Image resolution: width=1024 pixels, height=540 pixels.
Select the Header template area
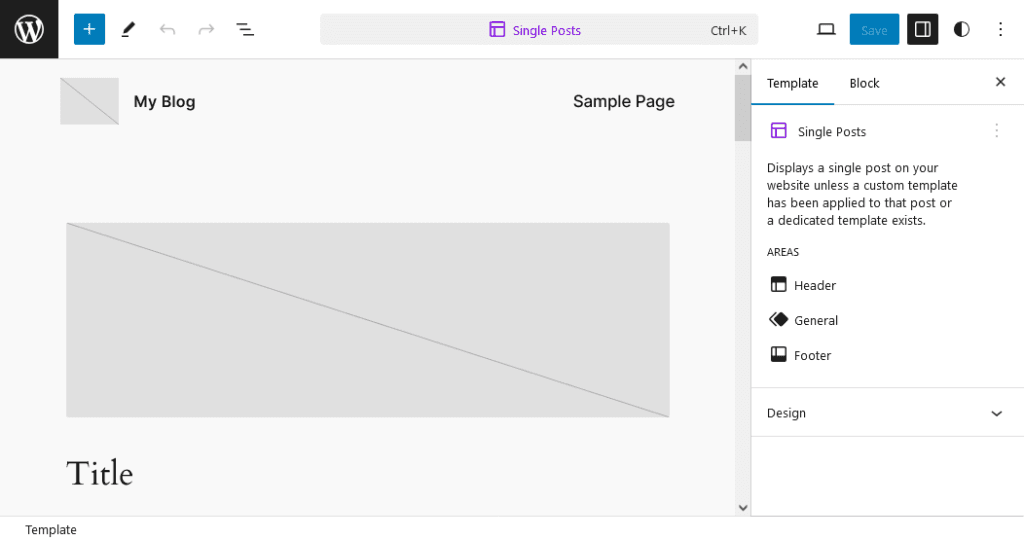point(803,285)
